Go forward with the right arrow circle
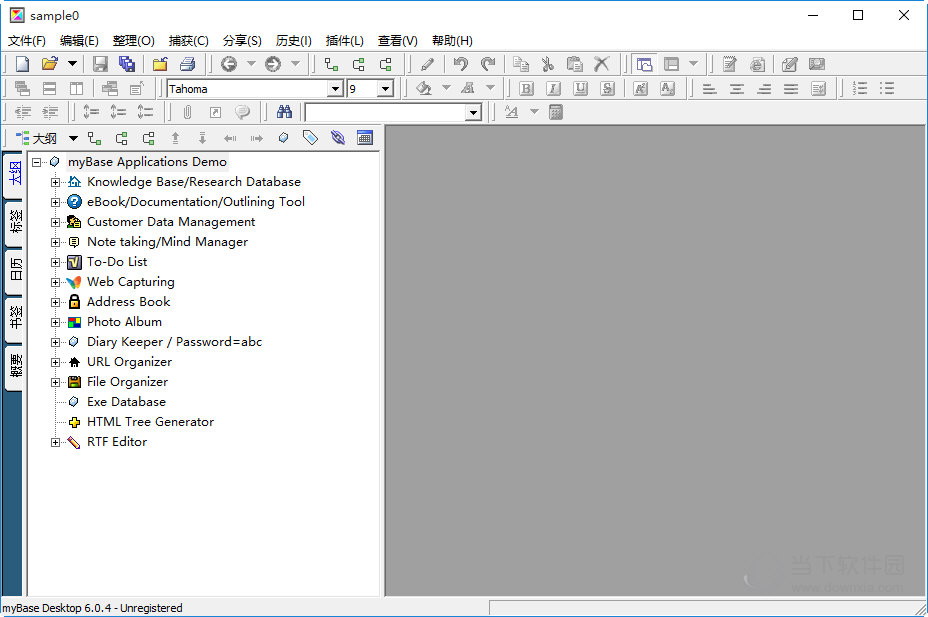The width and height of the screenshot is (928, 617). [x=273, y=64]
